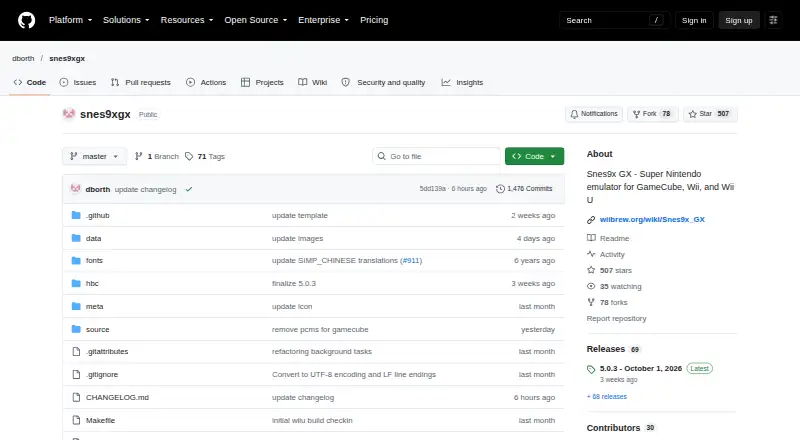Viewport: 800px width, 440px height.
Task: Open the commit history clock icon
Action: point(500,189)
